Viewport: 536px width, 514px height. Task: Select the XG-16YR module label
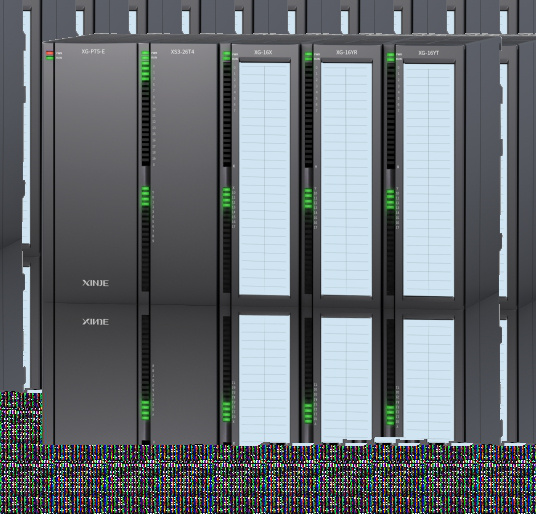coord(347,53)
